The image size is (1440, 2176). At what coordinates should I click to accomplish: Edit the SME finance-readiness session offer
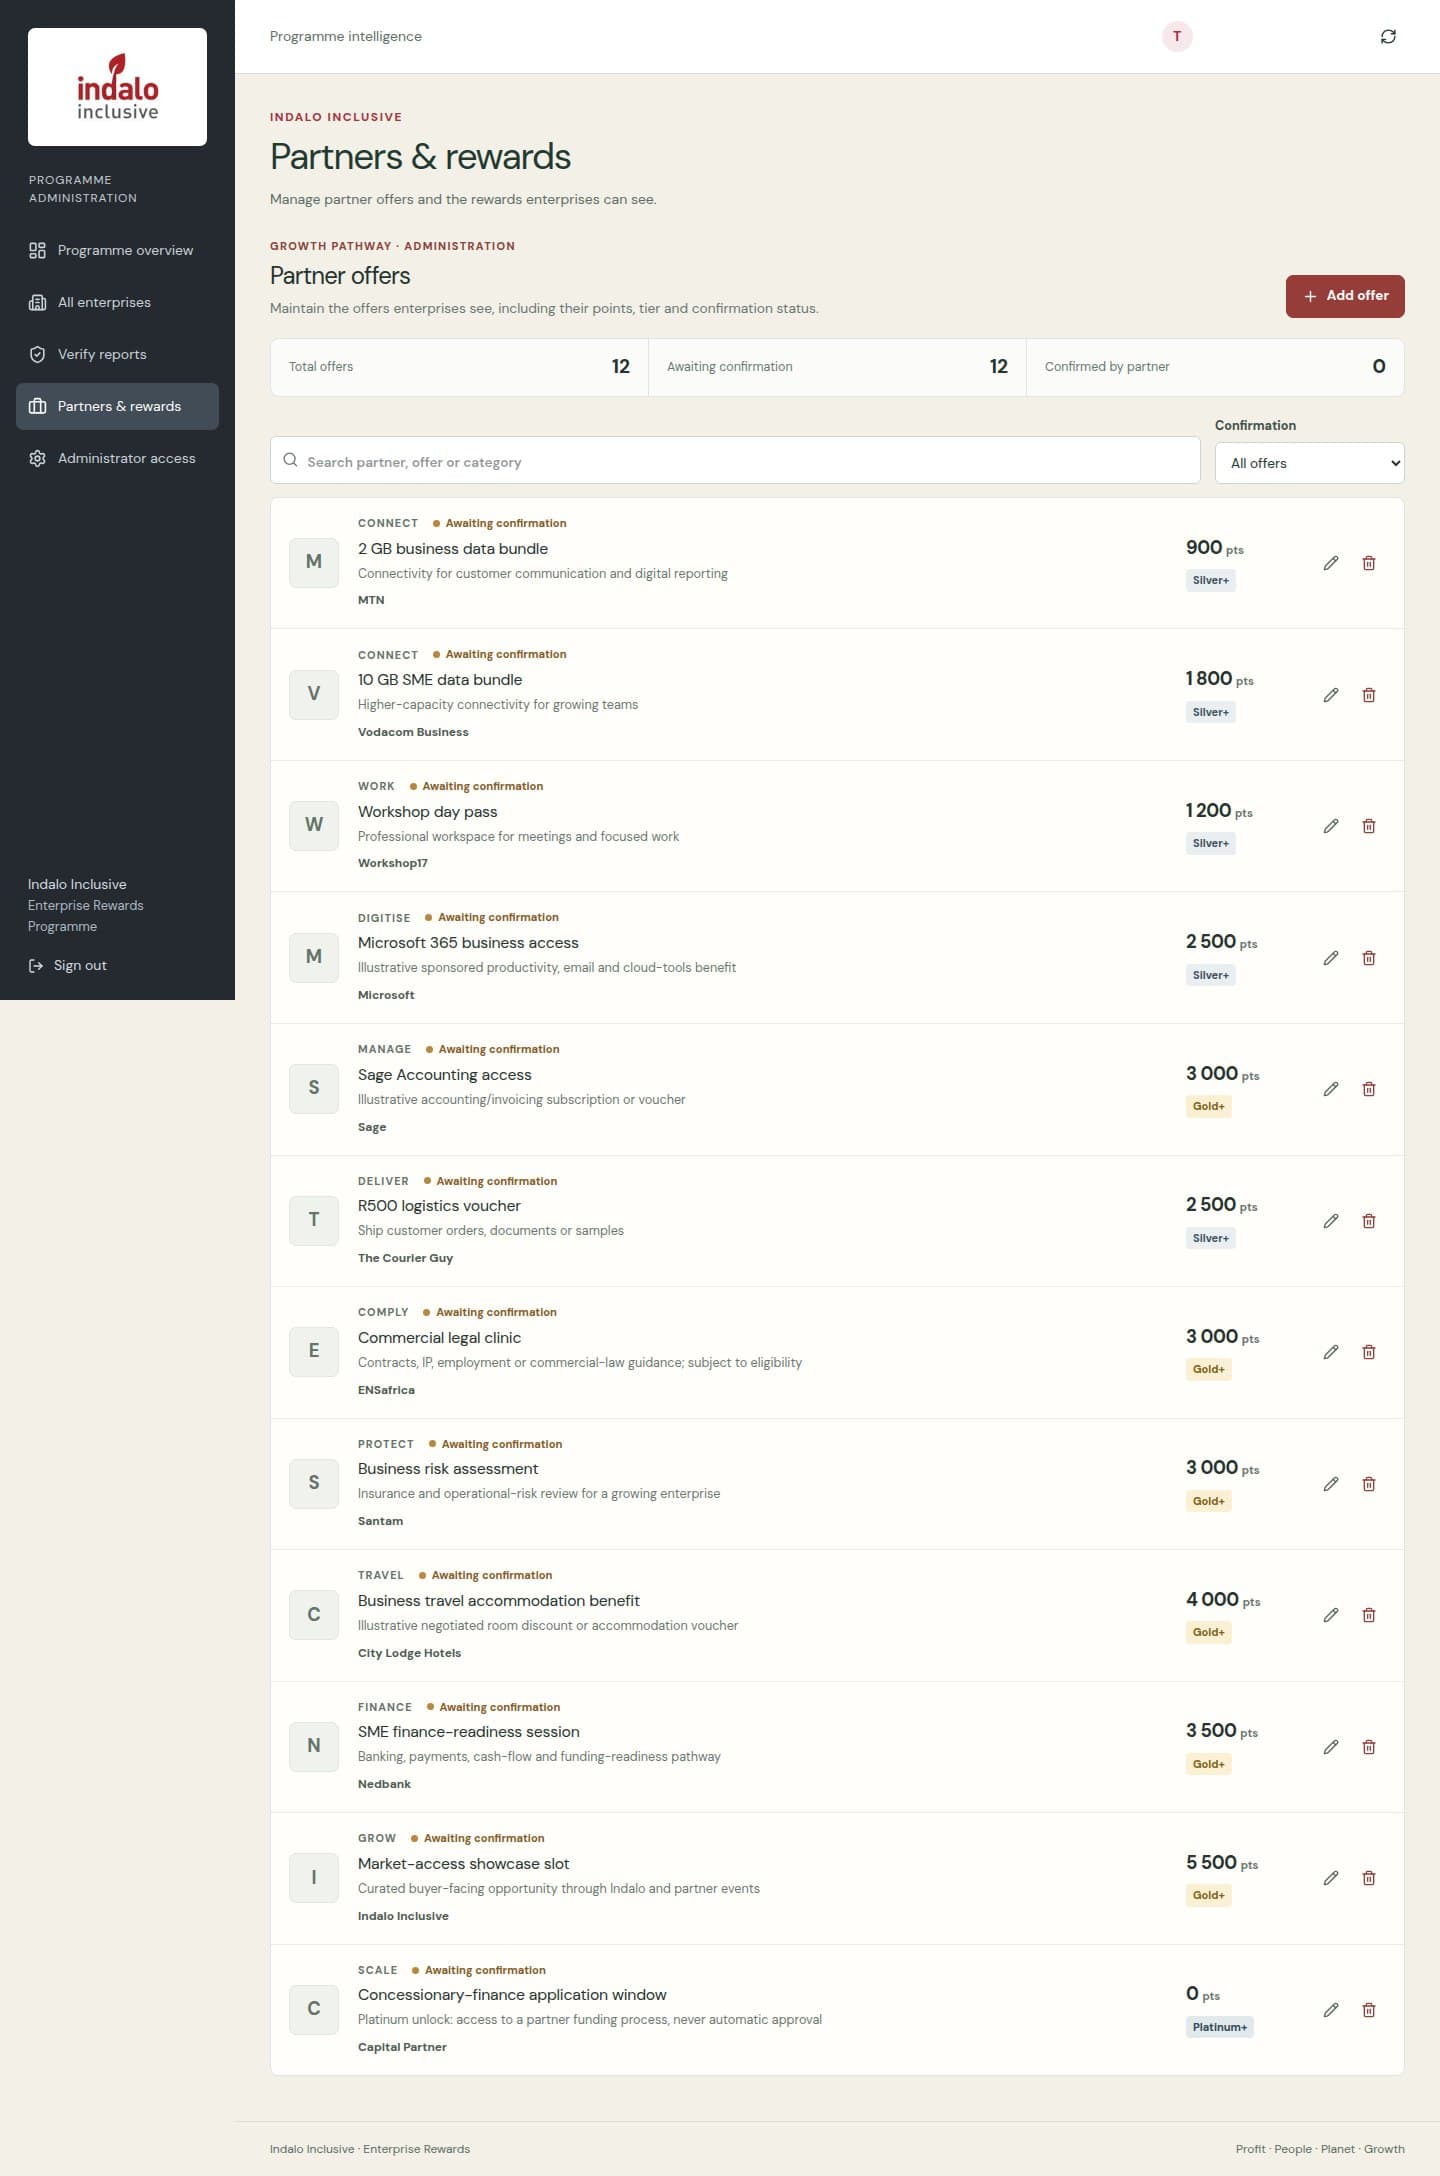pos(1331,1747)
